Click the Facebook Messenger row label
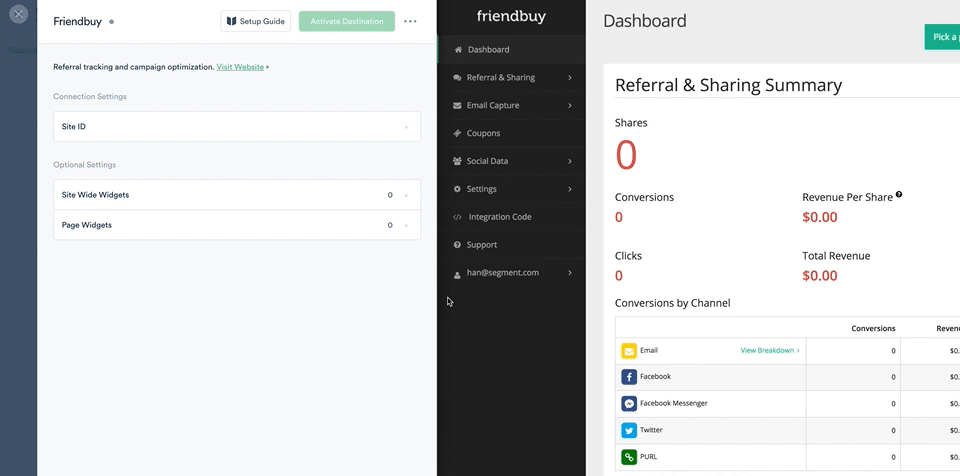This screenshot has height=476, width=960. tap(673, 403)
